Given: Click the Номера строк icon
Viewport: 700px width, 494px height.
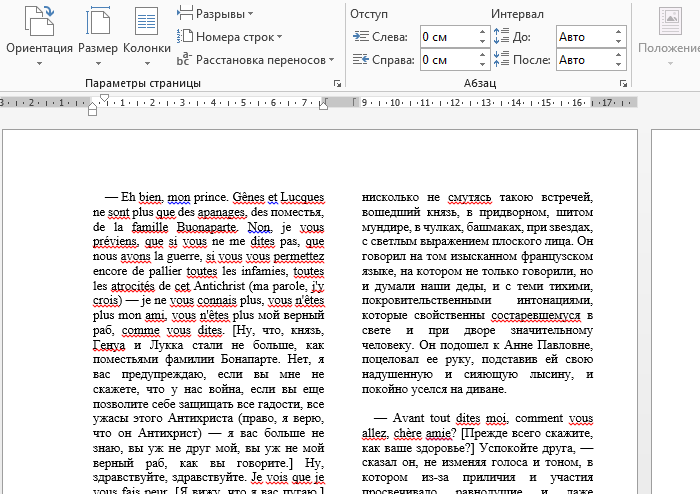Looking at the screenshot, I should coord(185,36).
